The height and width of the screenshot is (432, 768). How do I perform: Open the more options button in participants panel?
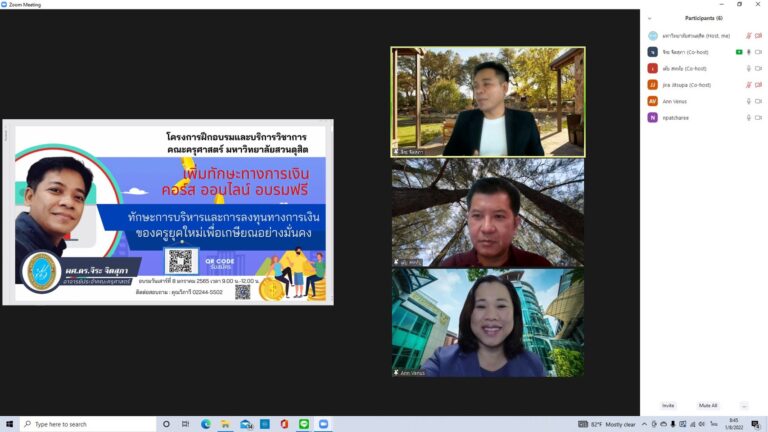click(x=744, y=406)
